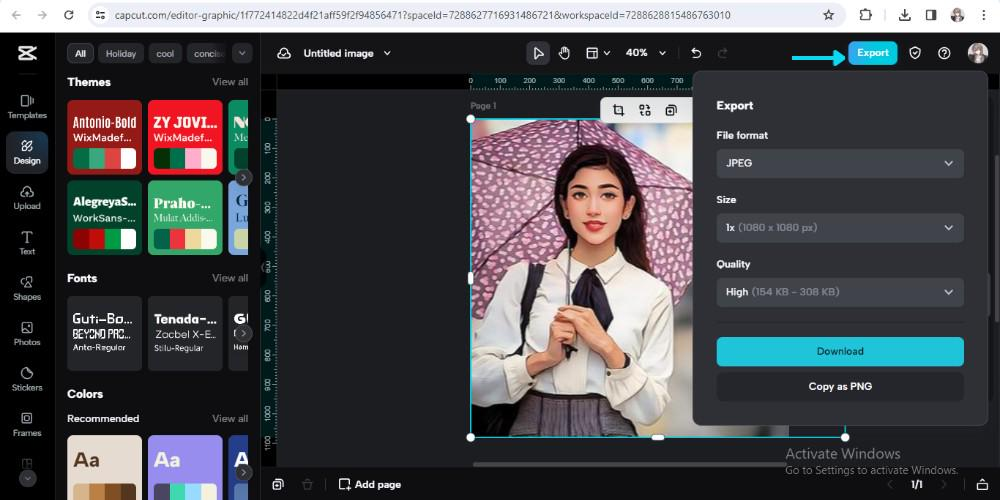The height and width of the screenshot is (500, 1000).
Task: Open the Size 1x dropdown
Action: point(840,228)
